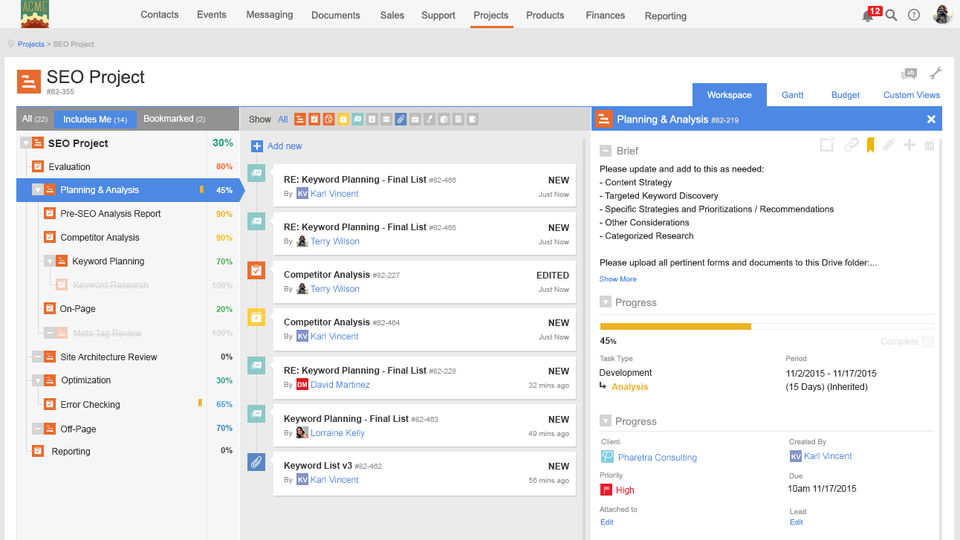
Task: Click the Edit link under Lead
Action: tap(796, 522)
